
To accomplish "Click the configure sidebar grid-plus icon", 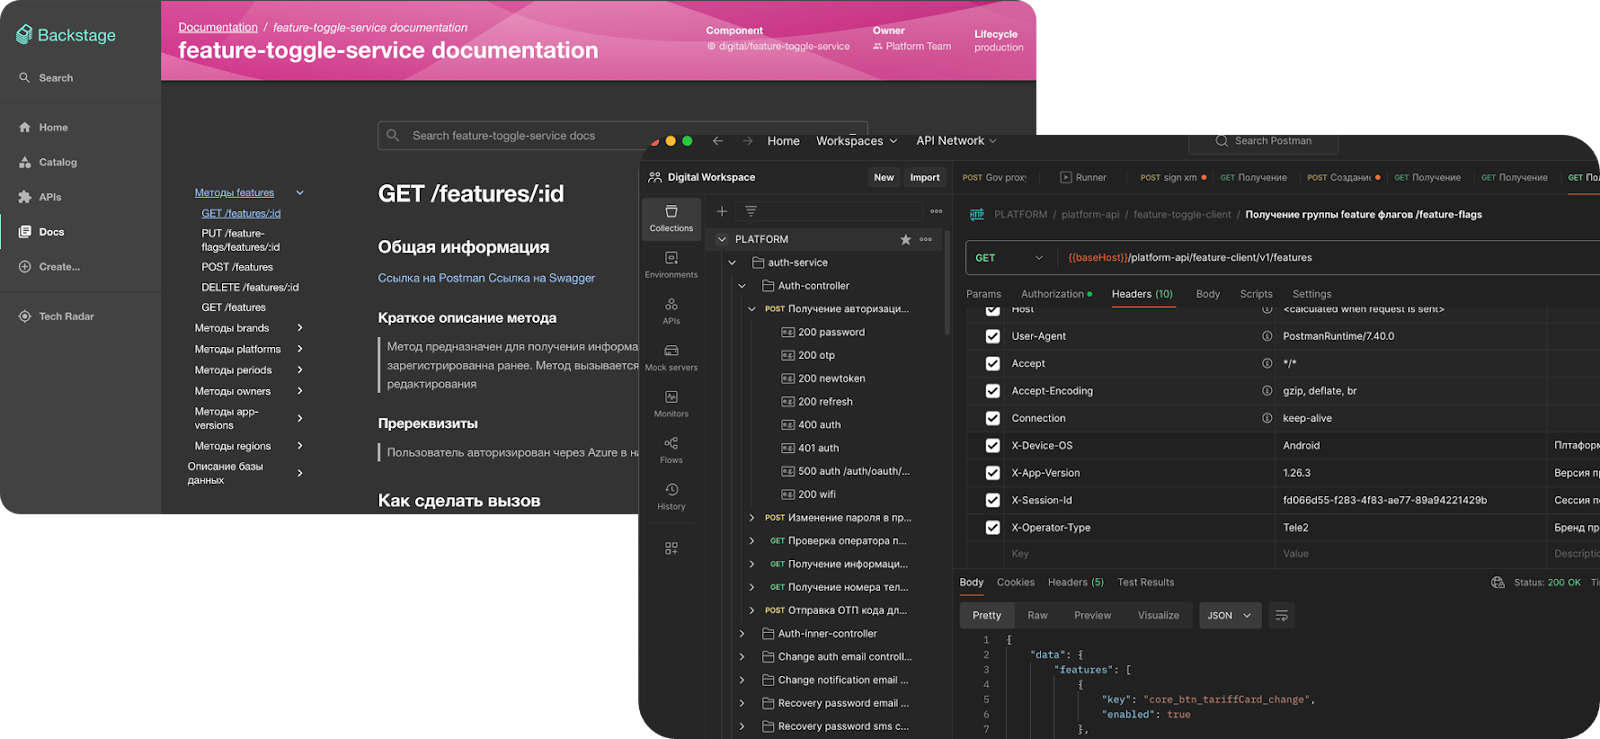I will (x=671, y=548).
